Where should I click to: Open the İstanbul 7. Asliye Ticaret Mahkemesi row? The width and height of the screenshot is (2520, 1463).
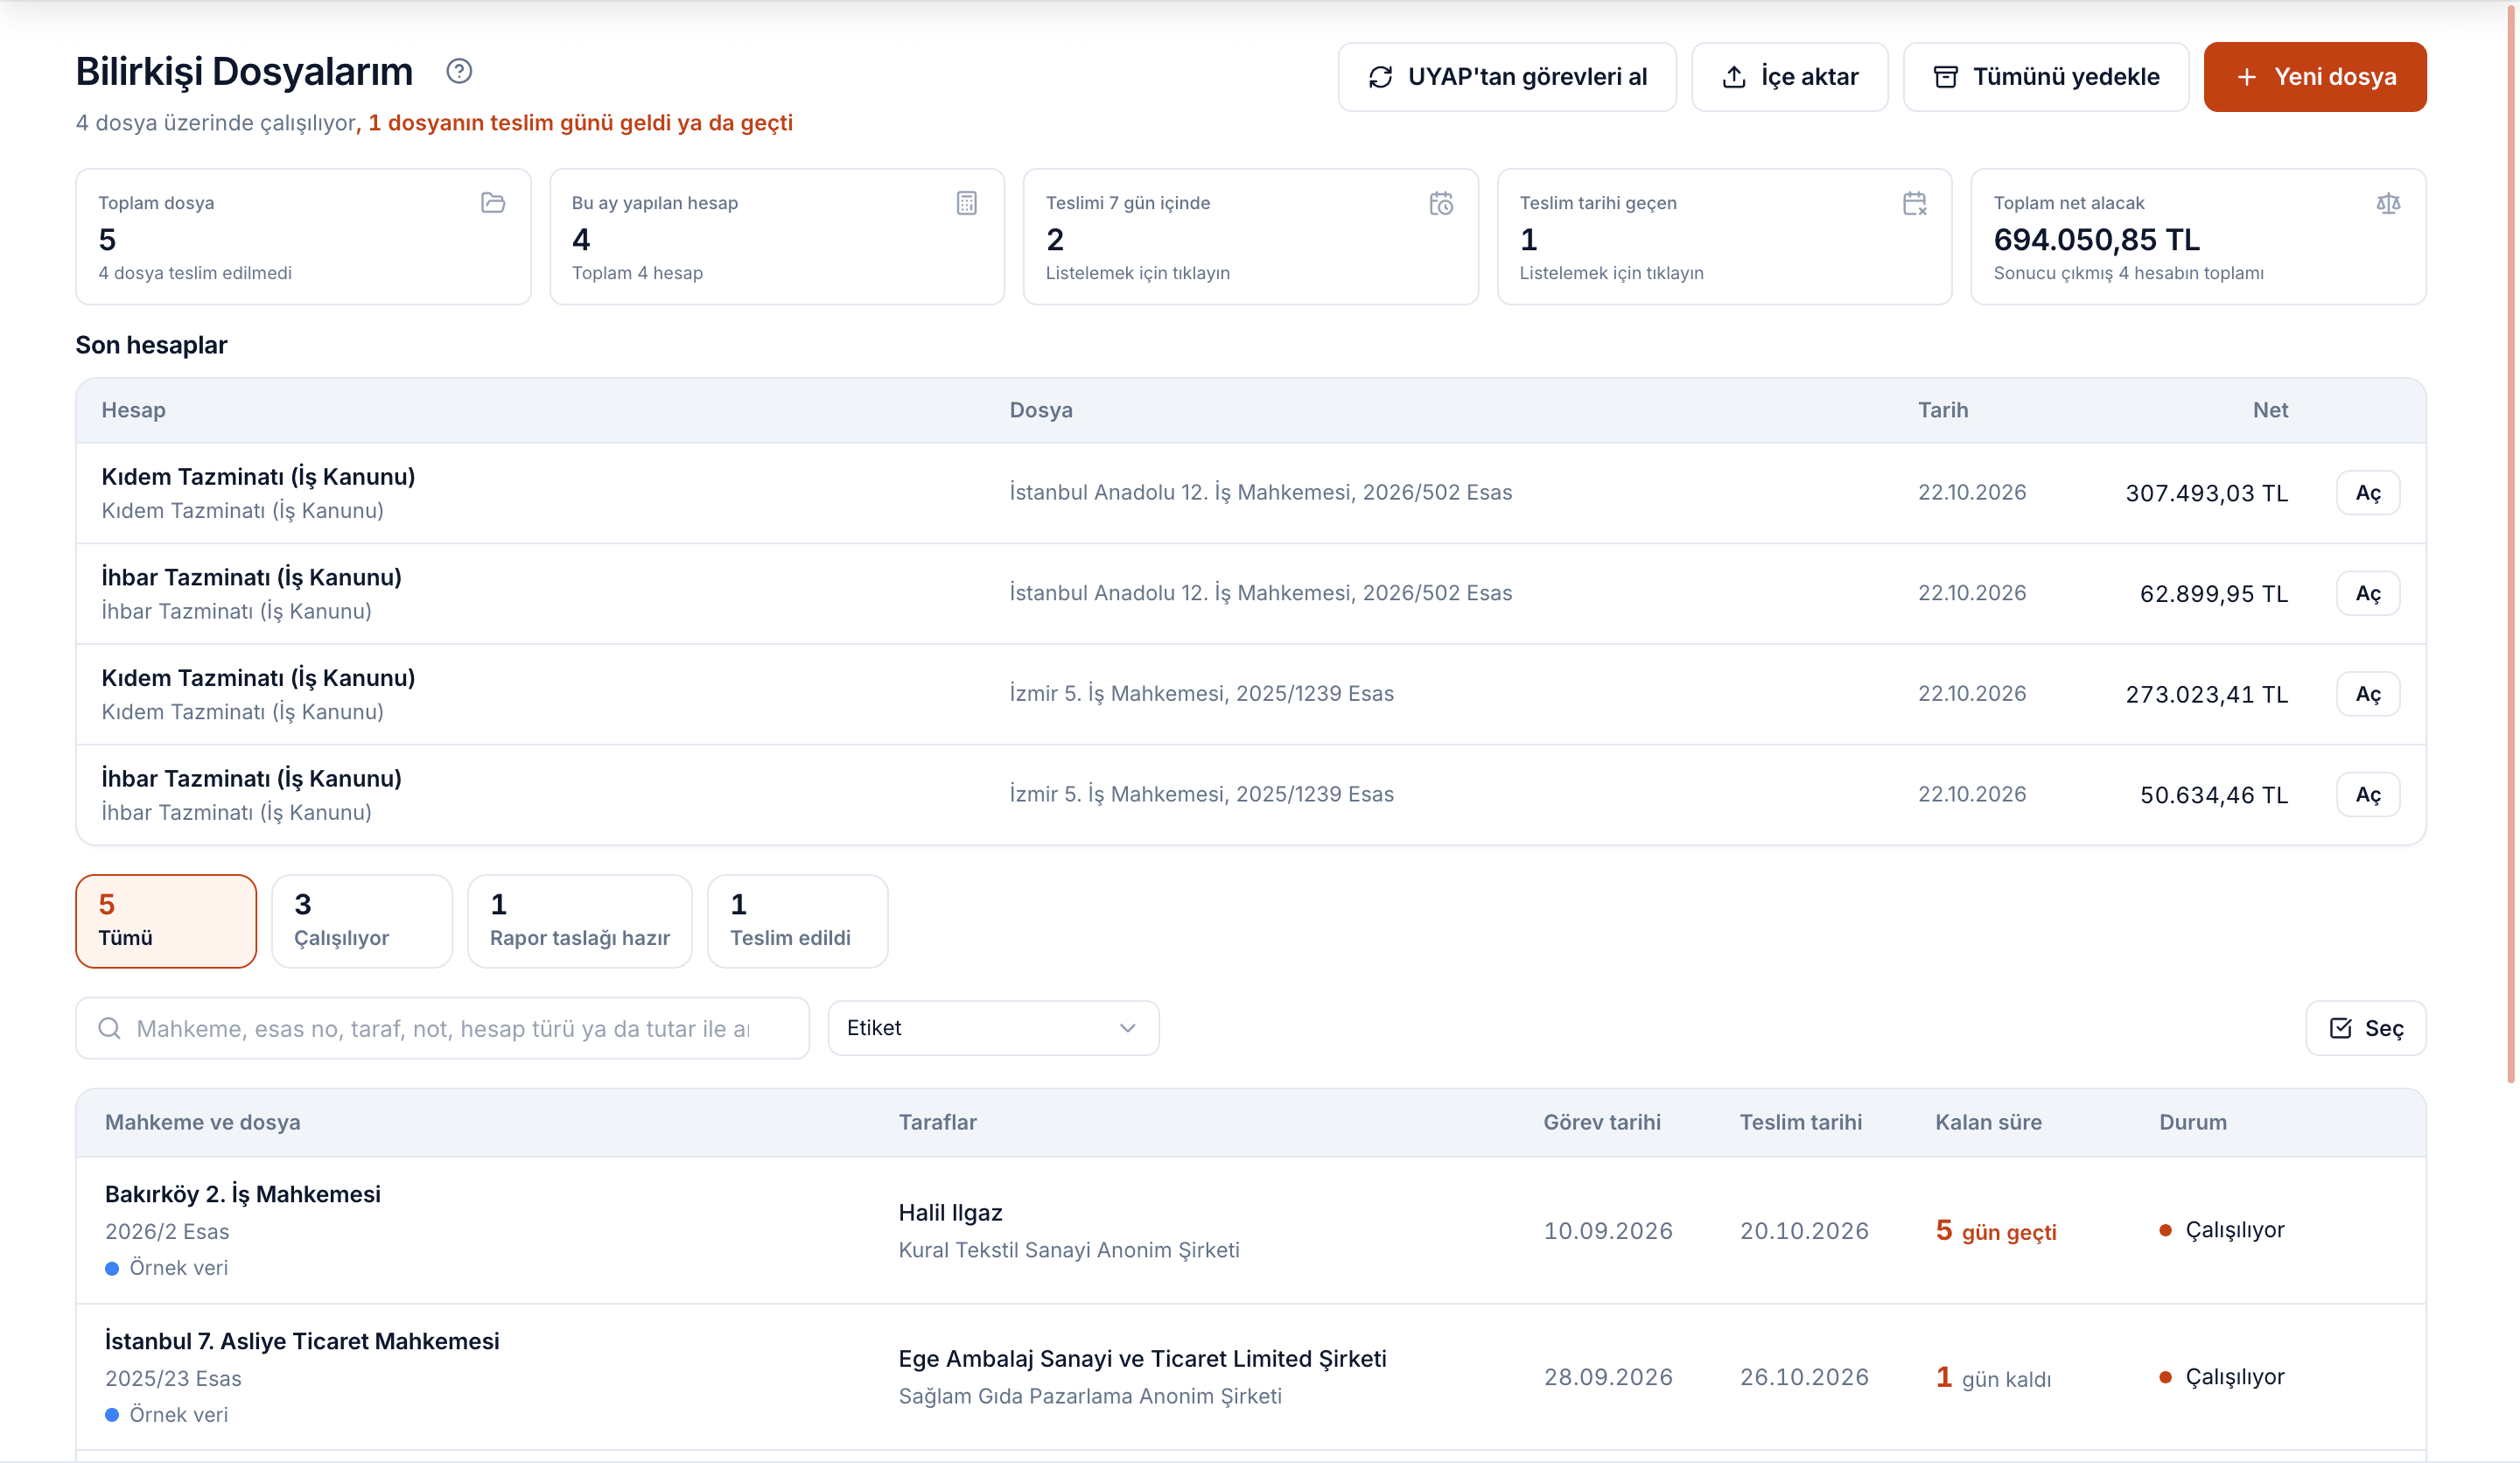click(1251, 1377)
